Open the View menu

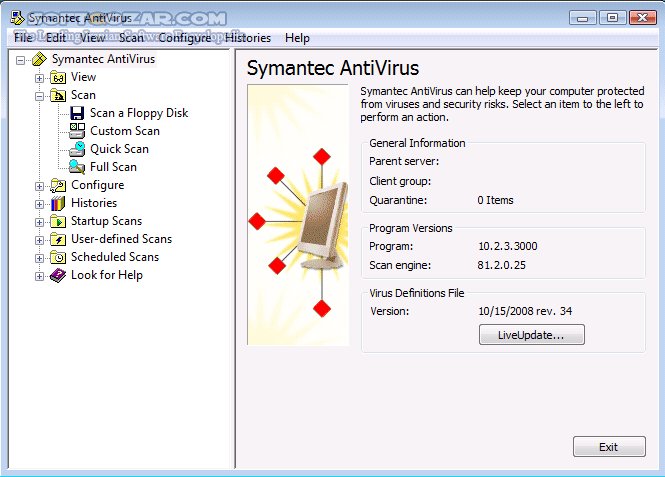(x=92, y=38)
